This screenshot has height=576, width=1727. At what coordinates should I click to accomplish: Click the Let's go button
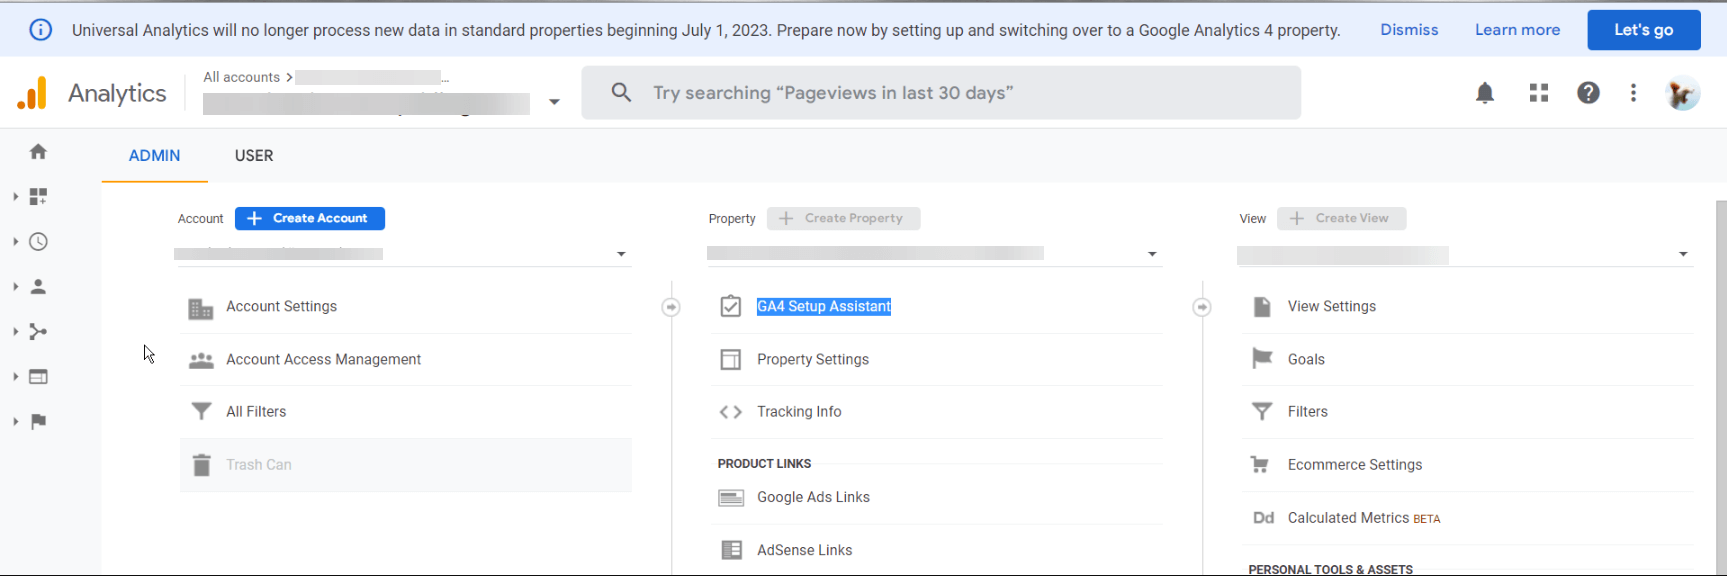click(1643, 30)
